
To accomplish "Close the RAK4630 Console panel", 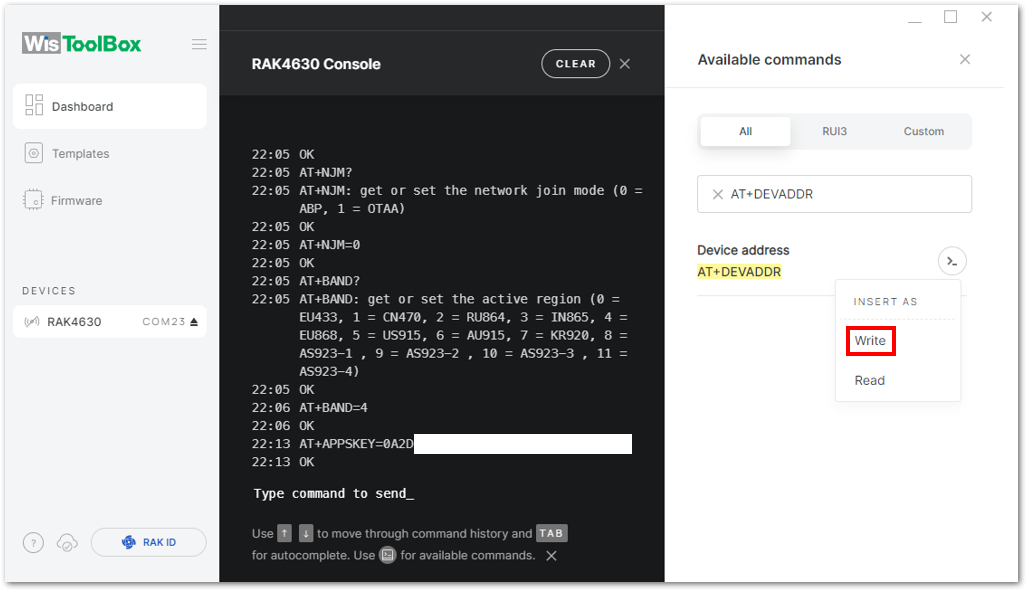I will [x=625, y=64].
